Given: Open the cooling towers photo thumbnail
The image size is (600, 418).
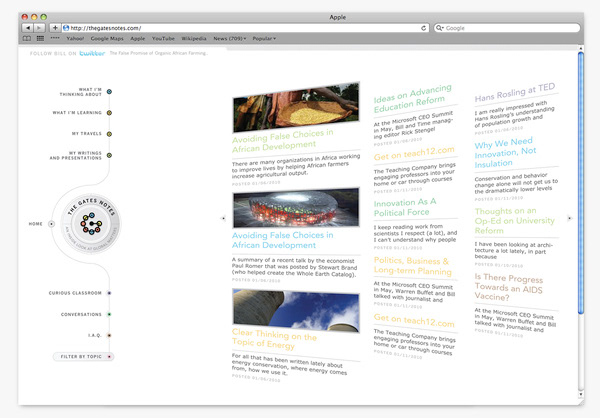Looking at the screenshot, I should 296,310.
